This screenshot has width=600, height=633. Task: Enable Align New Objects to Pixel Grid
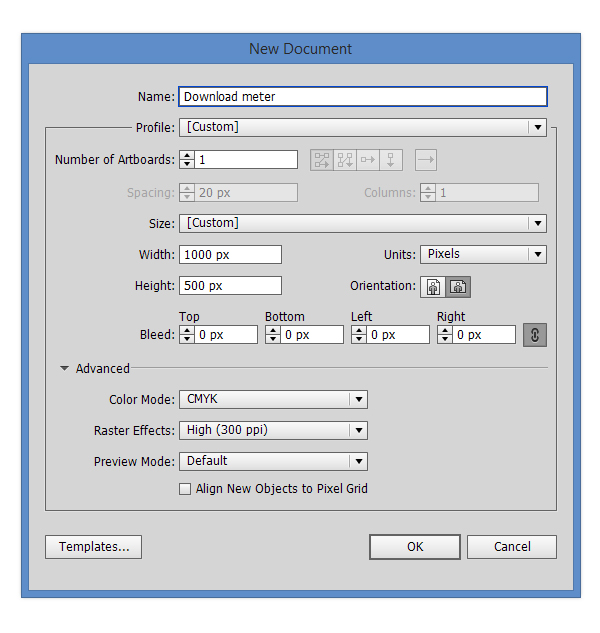(185, 489)
